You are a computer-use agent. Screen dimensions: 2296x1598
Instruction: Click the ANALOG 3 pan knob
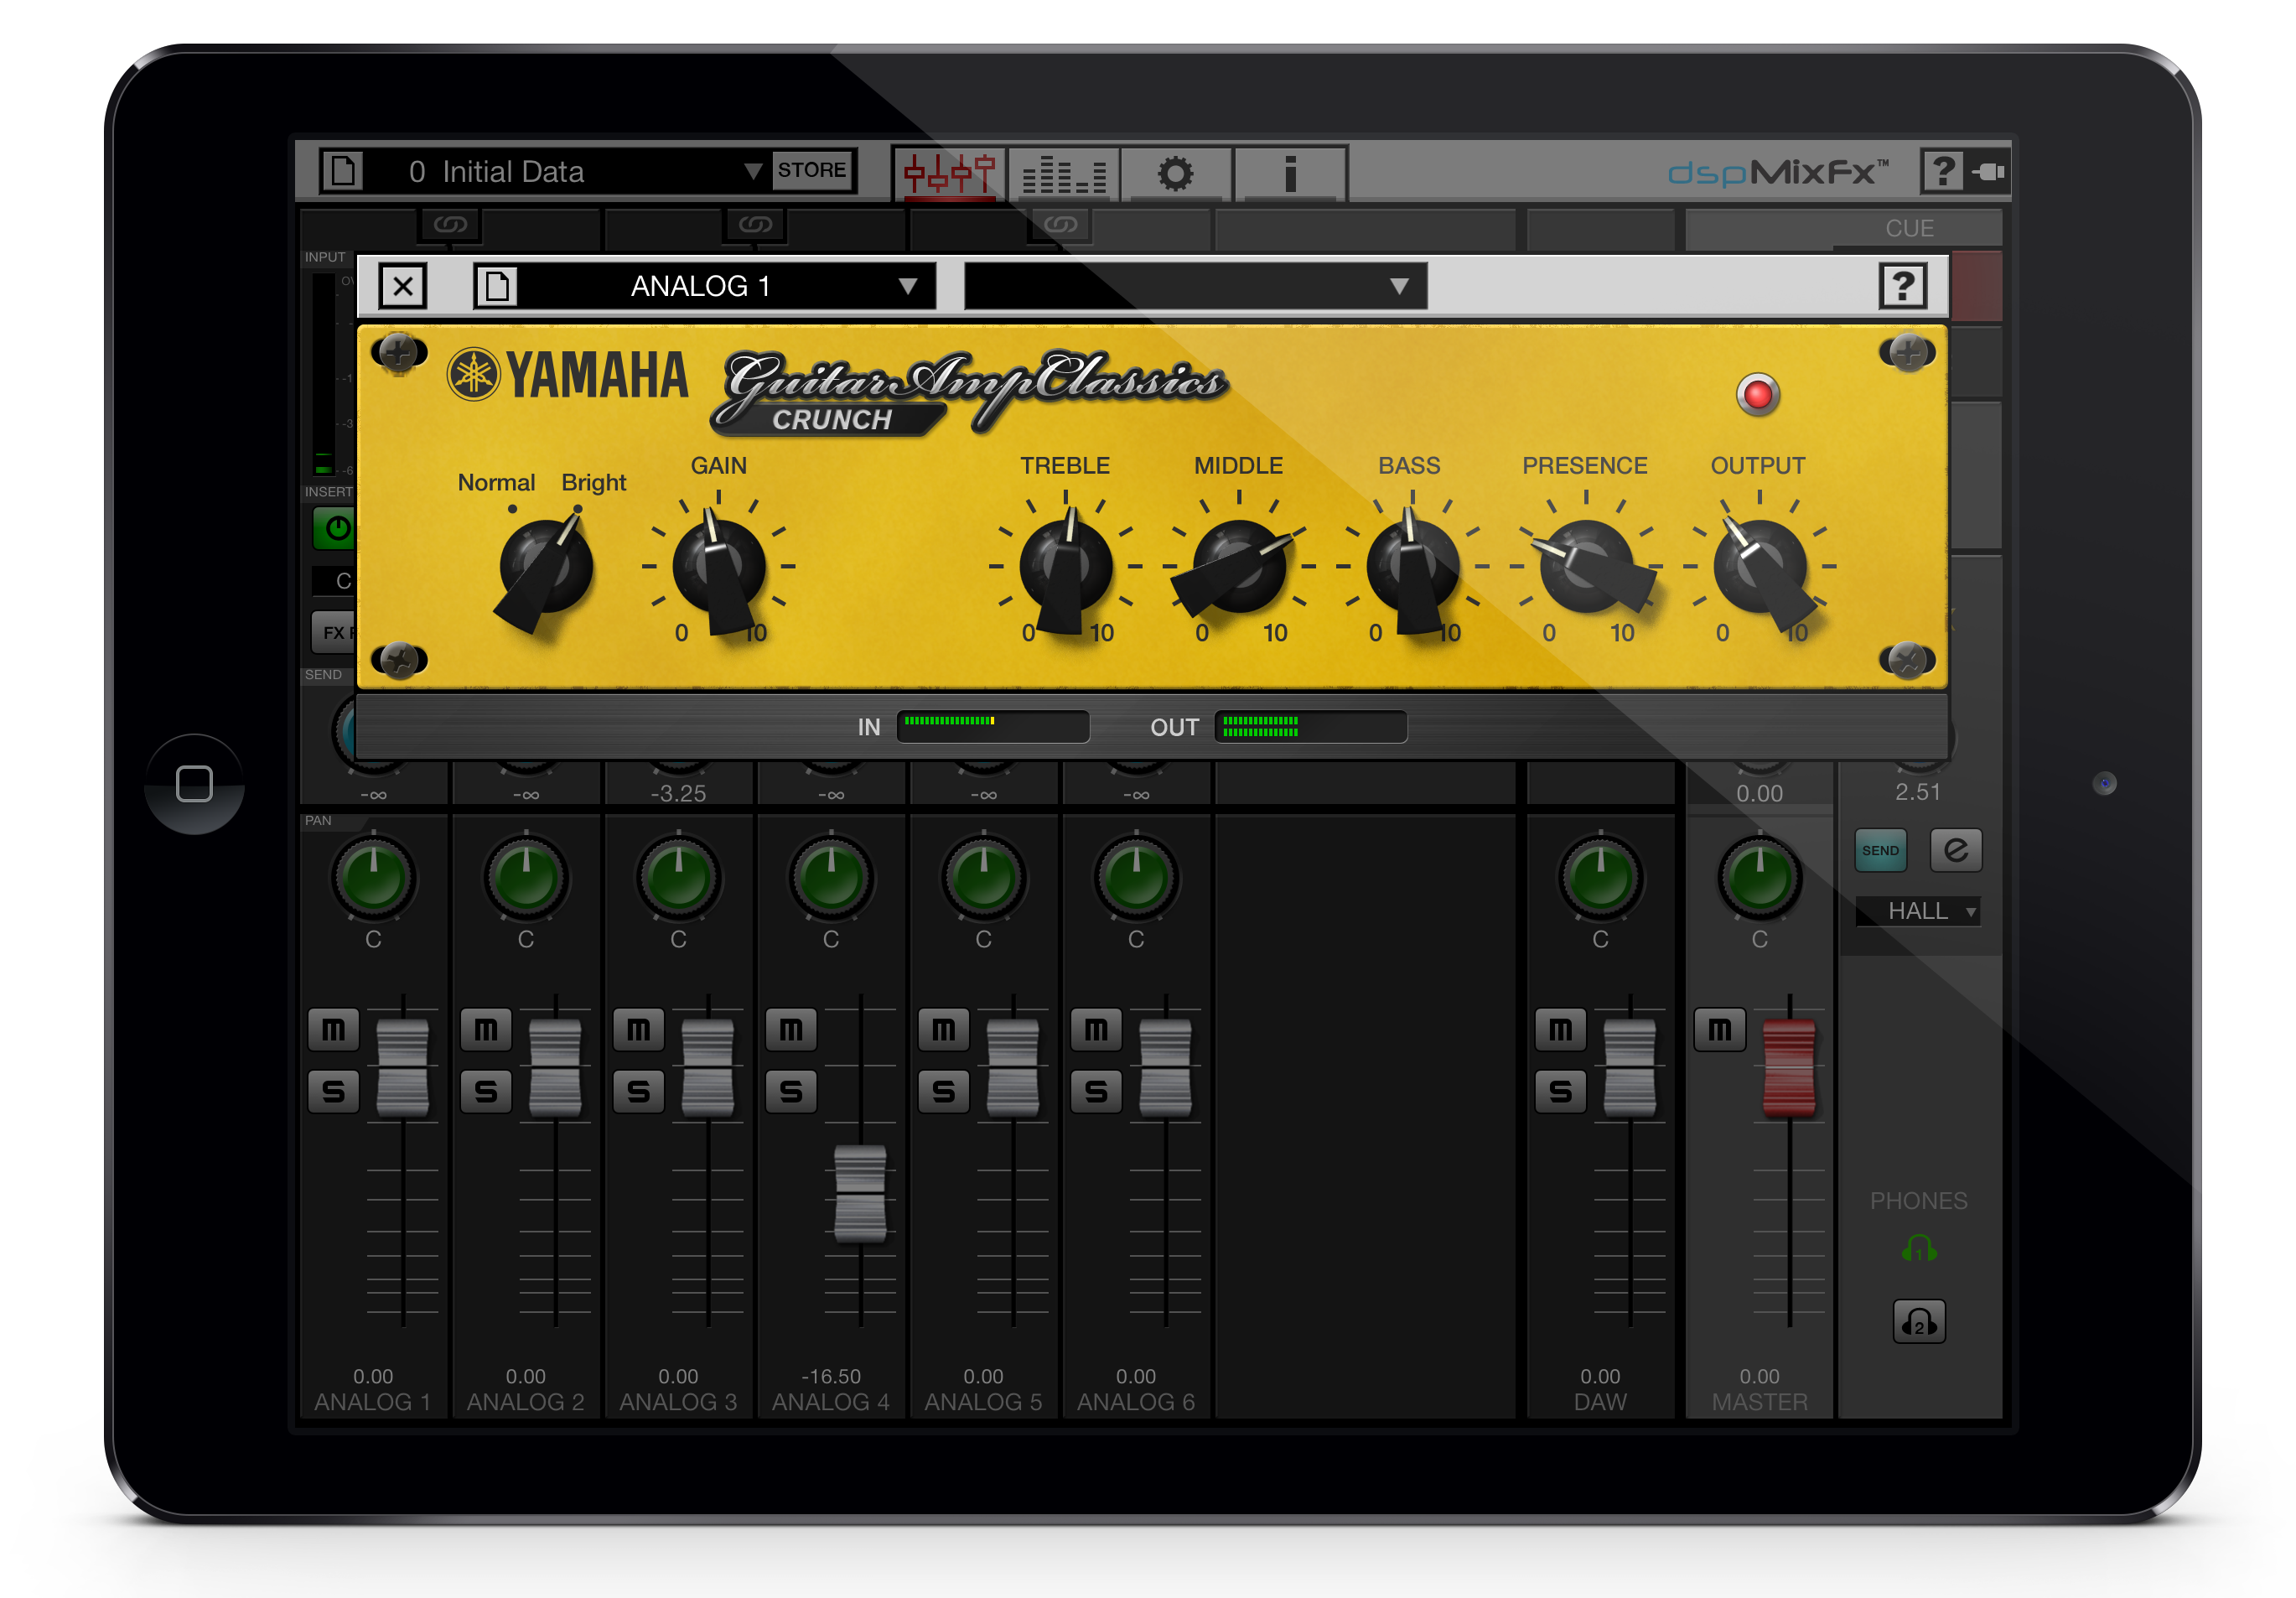pyautogui.click(x=678, y=878)
